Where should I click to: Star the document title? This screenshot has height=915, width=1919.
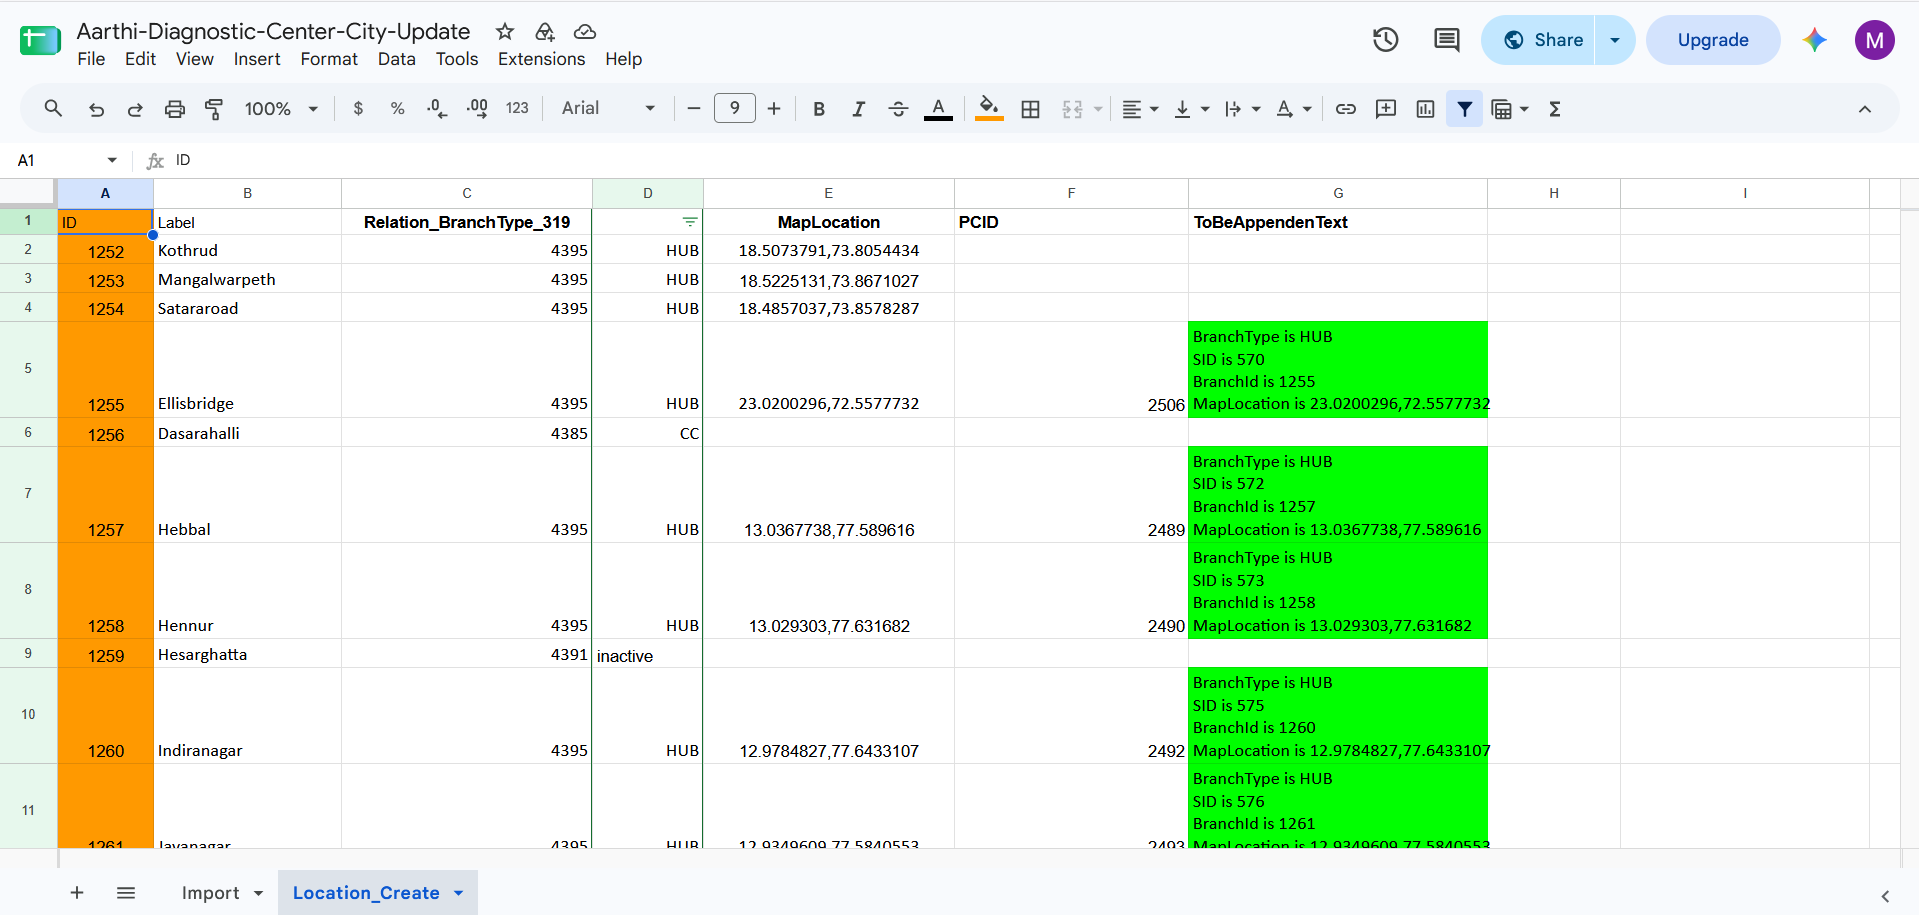(x=505, y=31)
